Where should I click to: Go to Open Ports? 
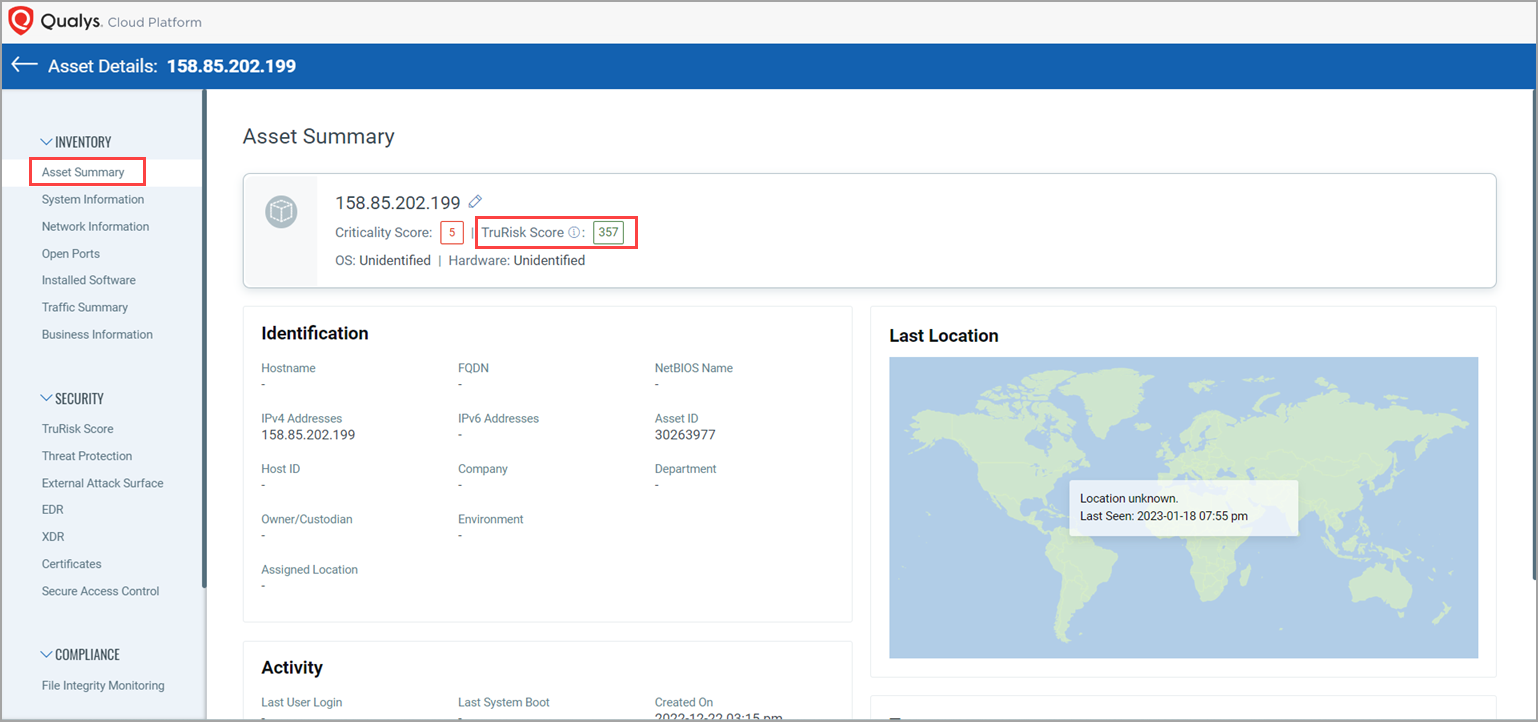71,254
